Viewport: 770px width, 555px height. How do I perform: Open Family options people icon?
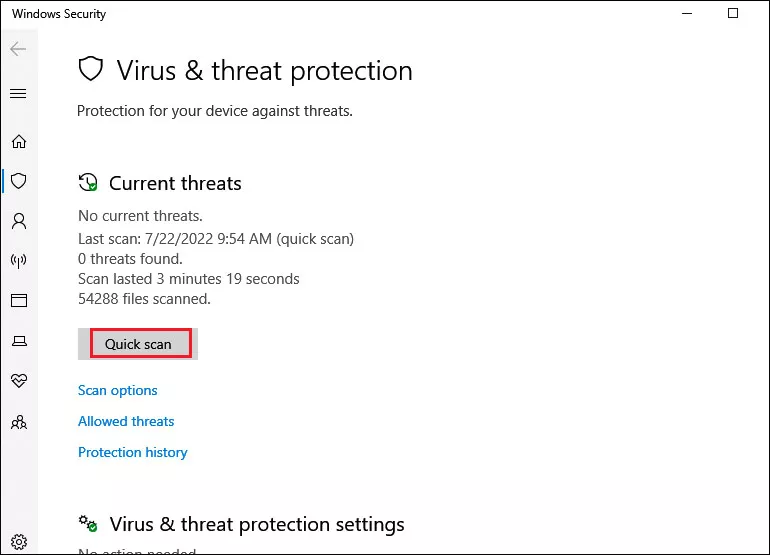click(19, 422)
